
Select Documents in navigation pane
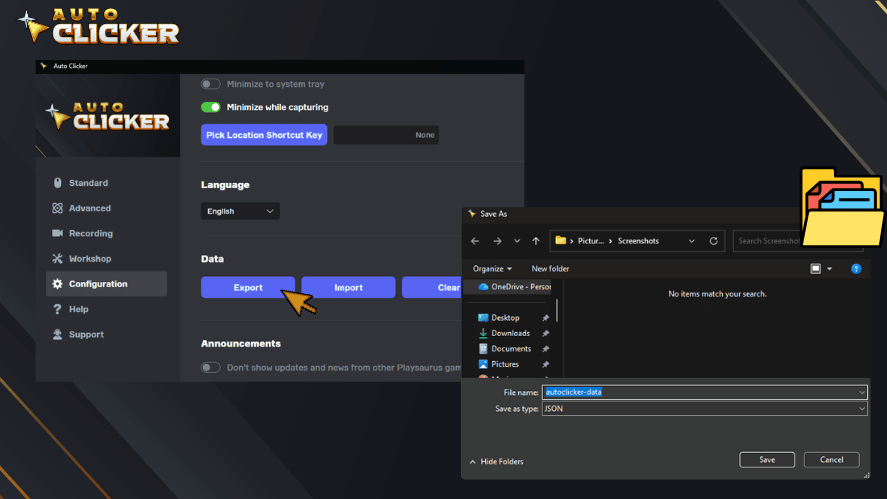point(505,349)
